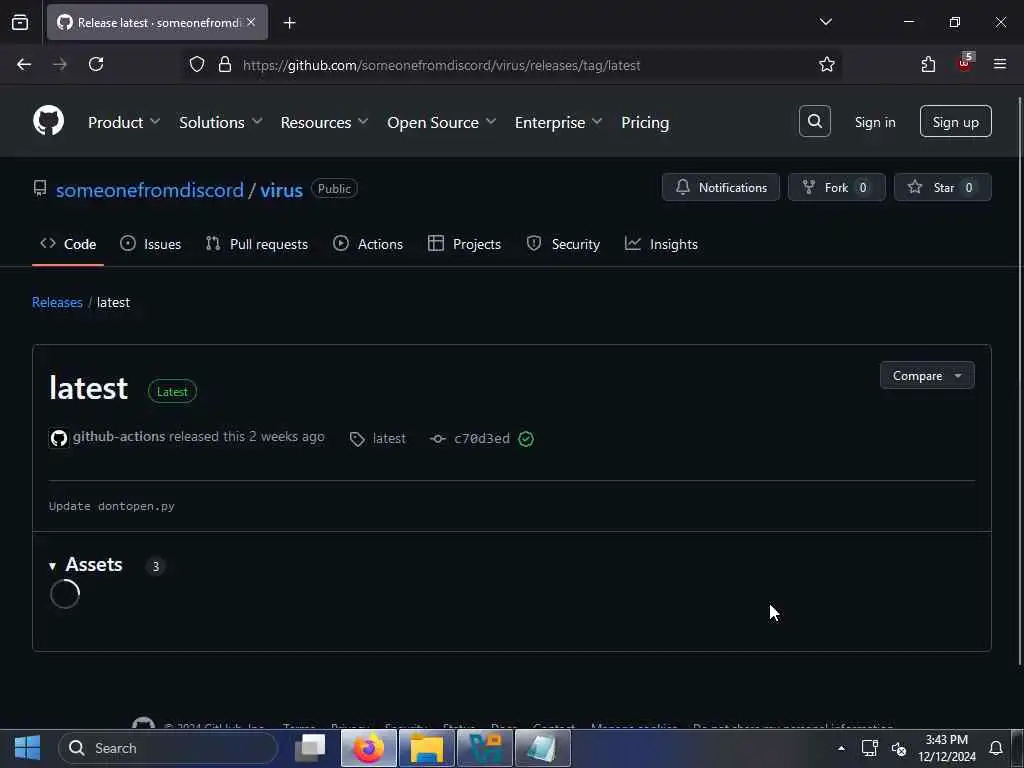Screen dimensions: 1024x768
Task: Open the Compare dropdown
Action: pos(927,376)
